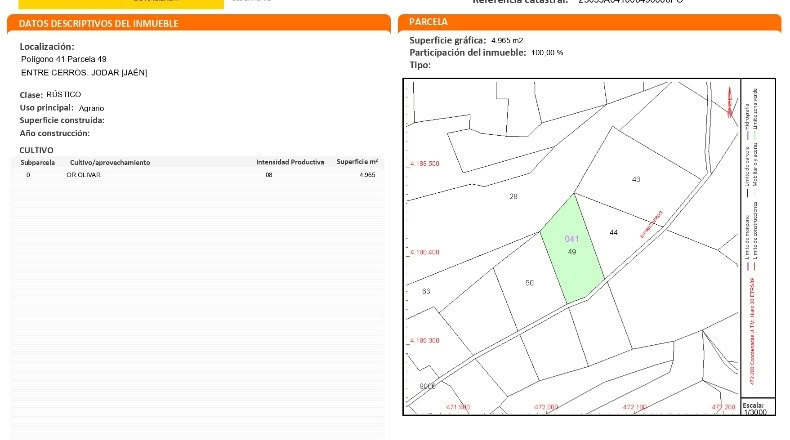Viewport: 790px width, 440px height.
Task: Click the '100,00 %' participation value
Action: coord(547,52)
